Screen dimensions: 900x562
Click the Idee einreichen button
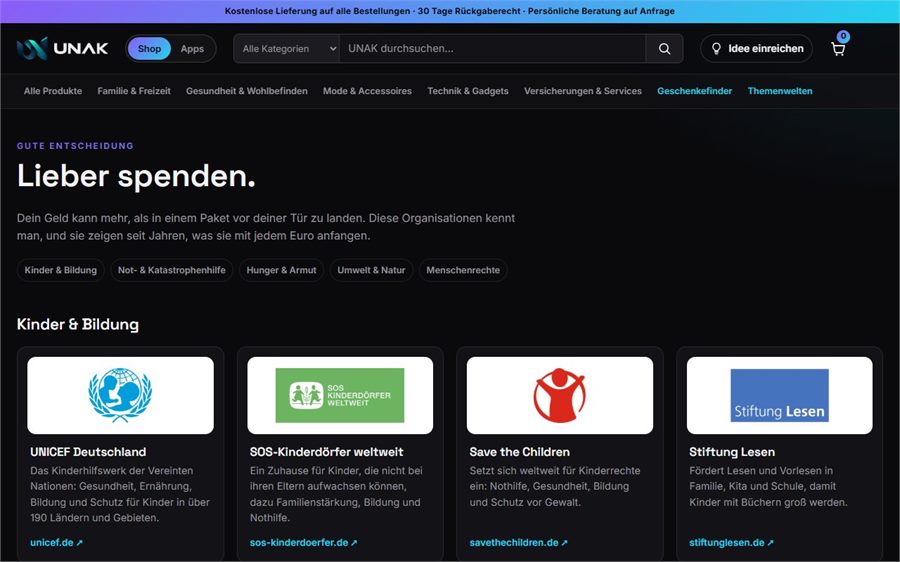757,49
